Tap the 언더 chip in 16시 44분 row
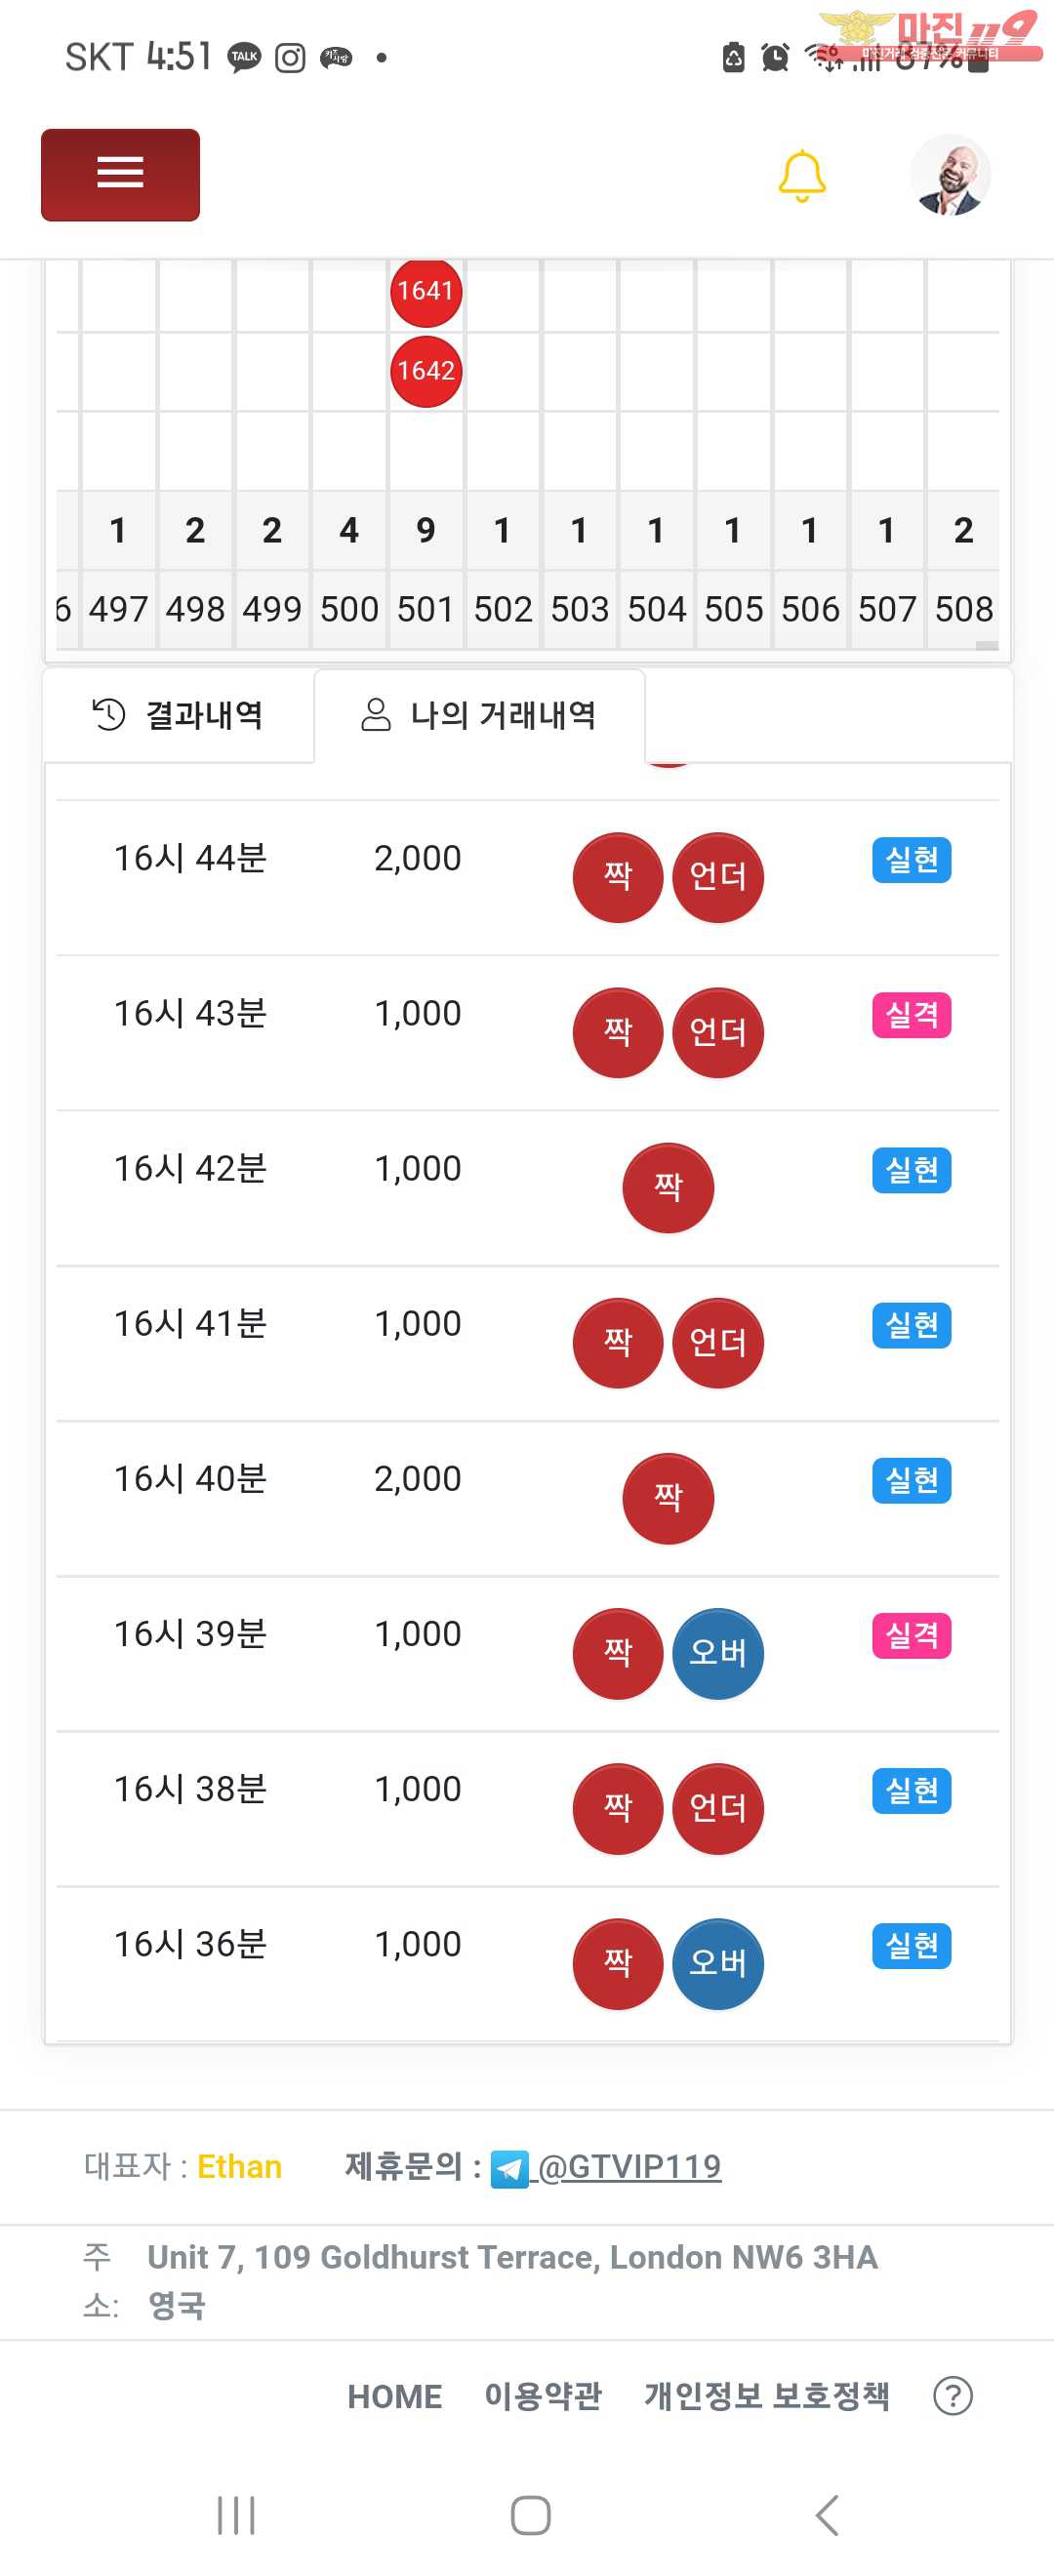This screenshot has width=1054, height=2576. [x=718, y=877]
